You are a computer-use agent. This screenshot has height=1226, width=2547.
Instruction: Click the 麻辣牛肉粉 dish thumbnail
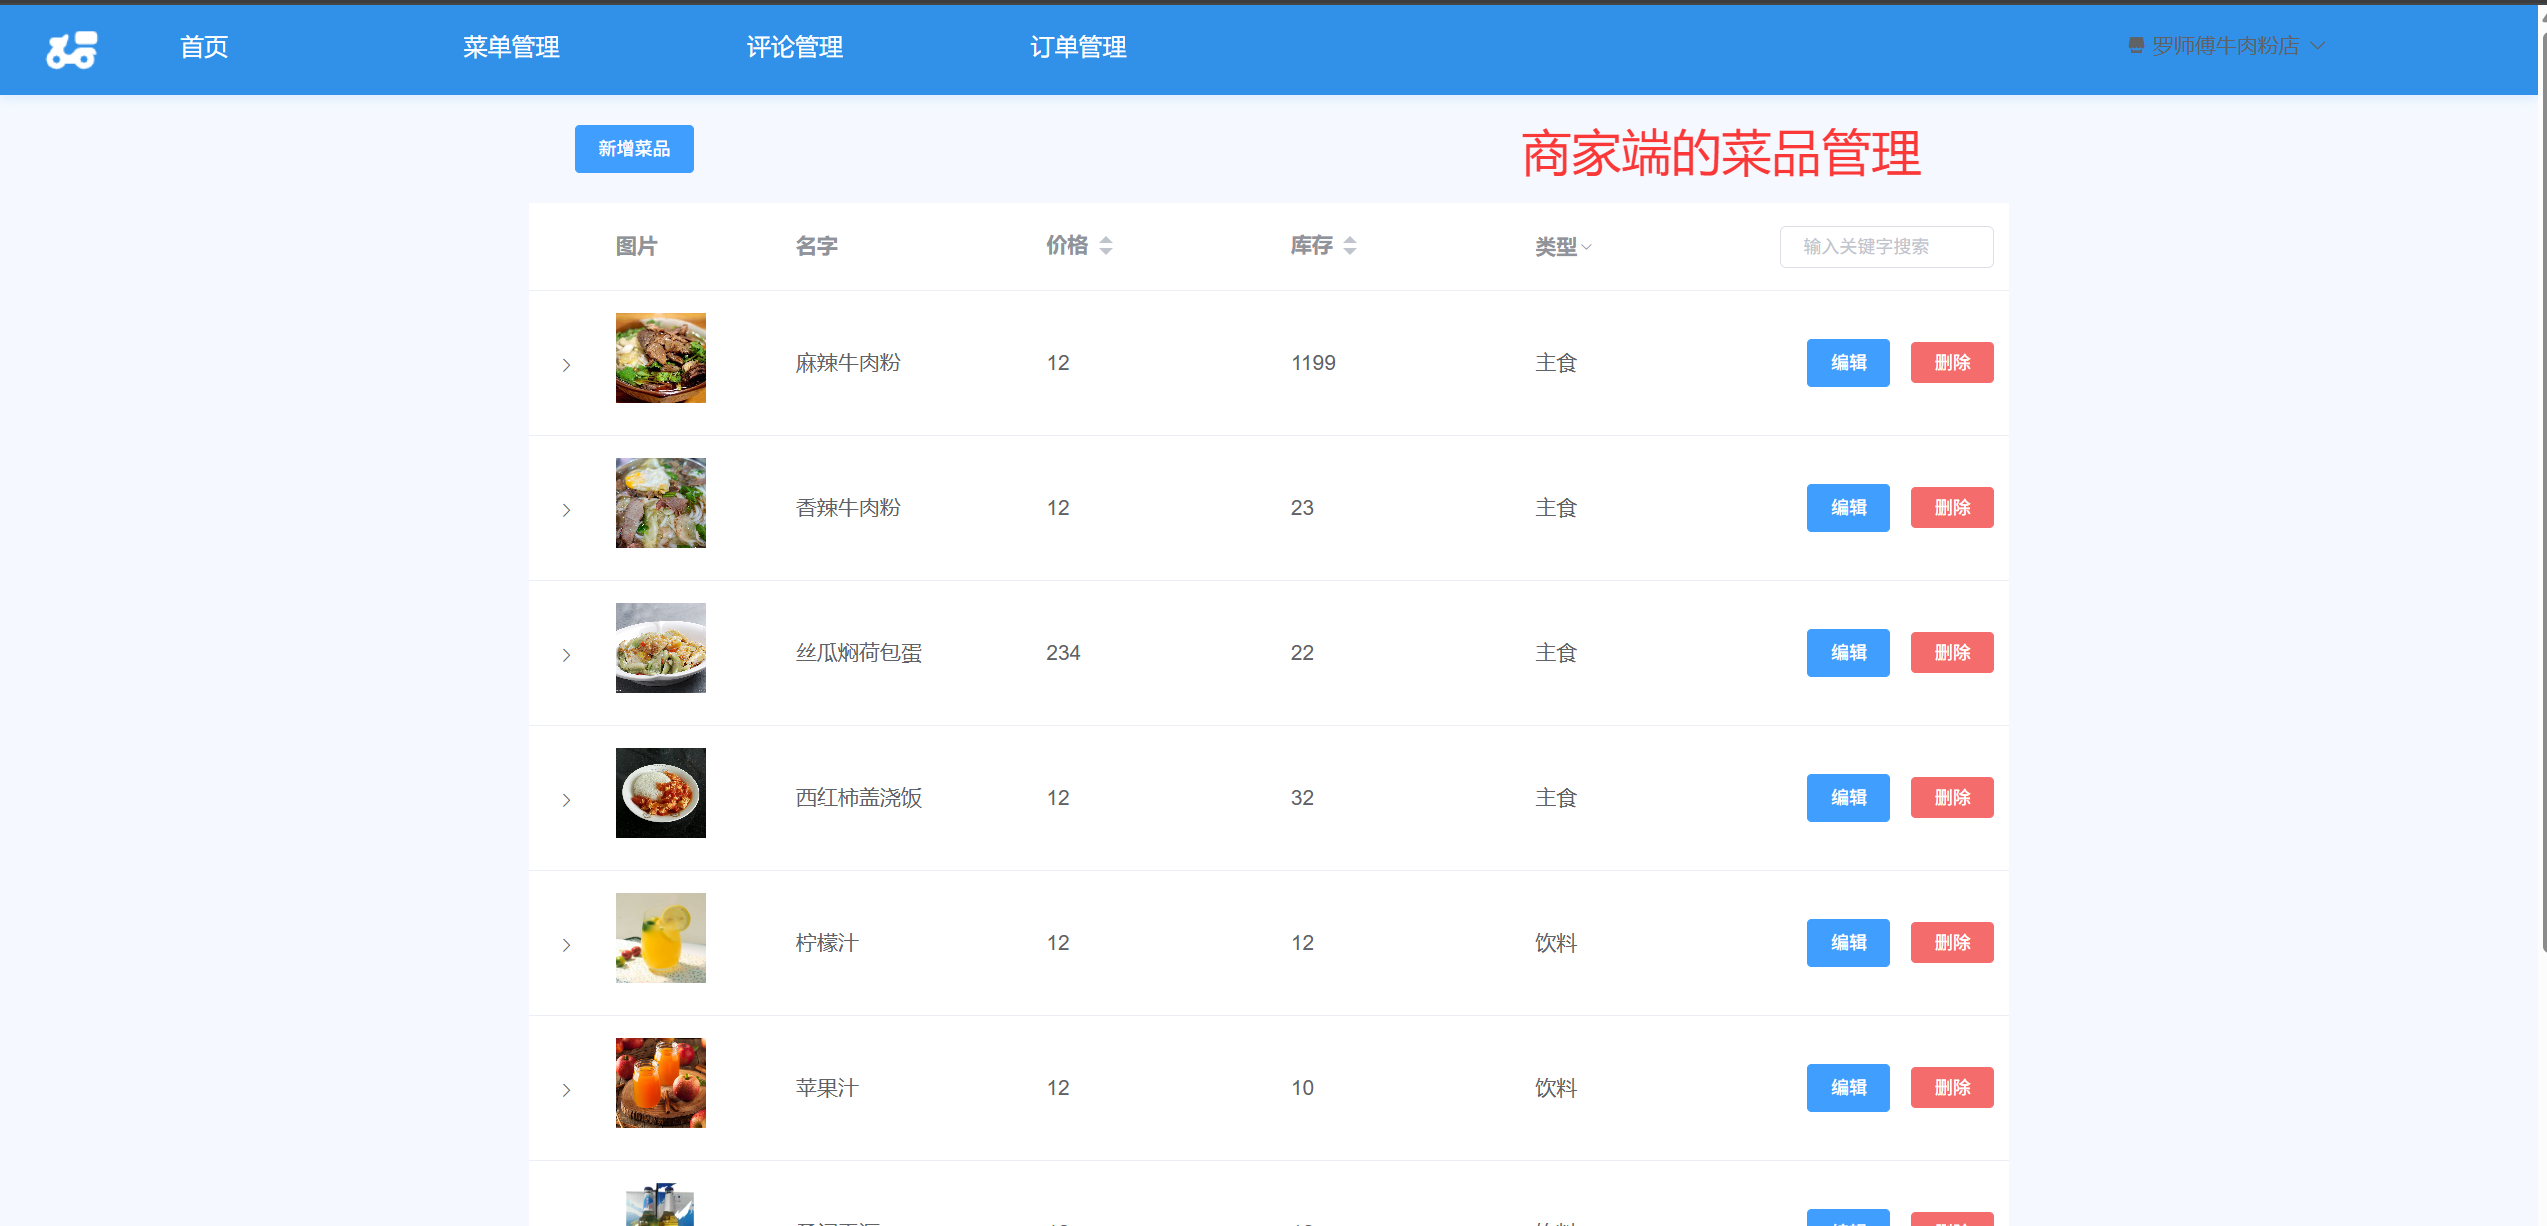tap(660, 358)
